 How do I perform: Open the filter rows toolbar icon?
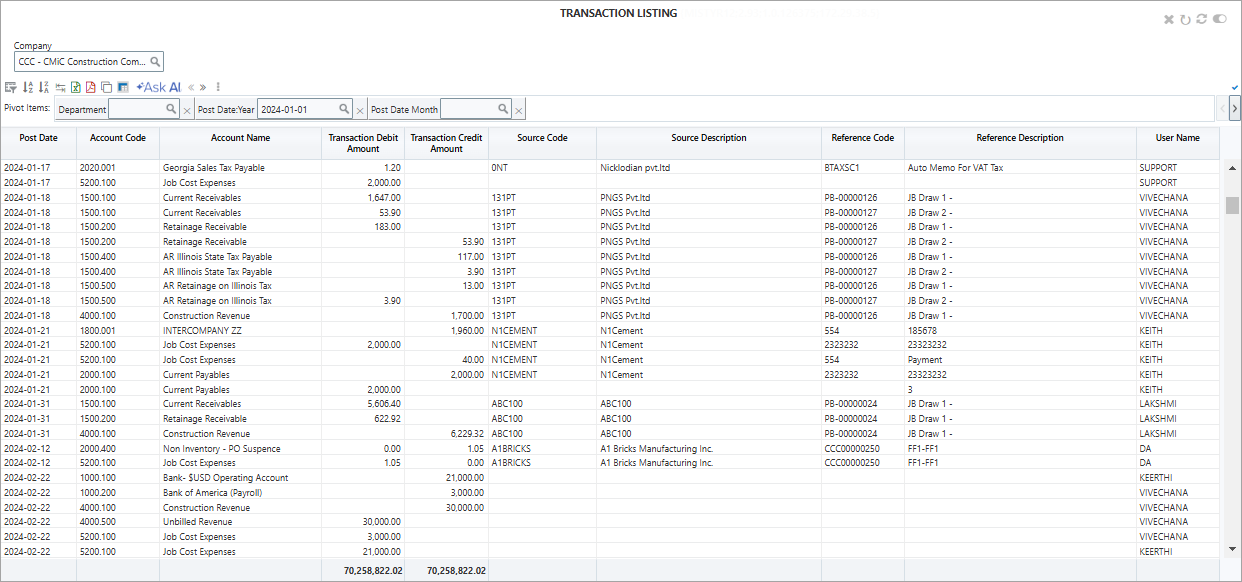[x=11, y=87]
